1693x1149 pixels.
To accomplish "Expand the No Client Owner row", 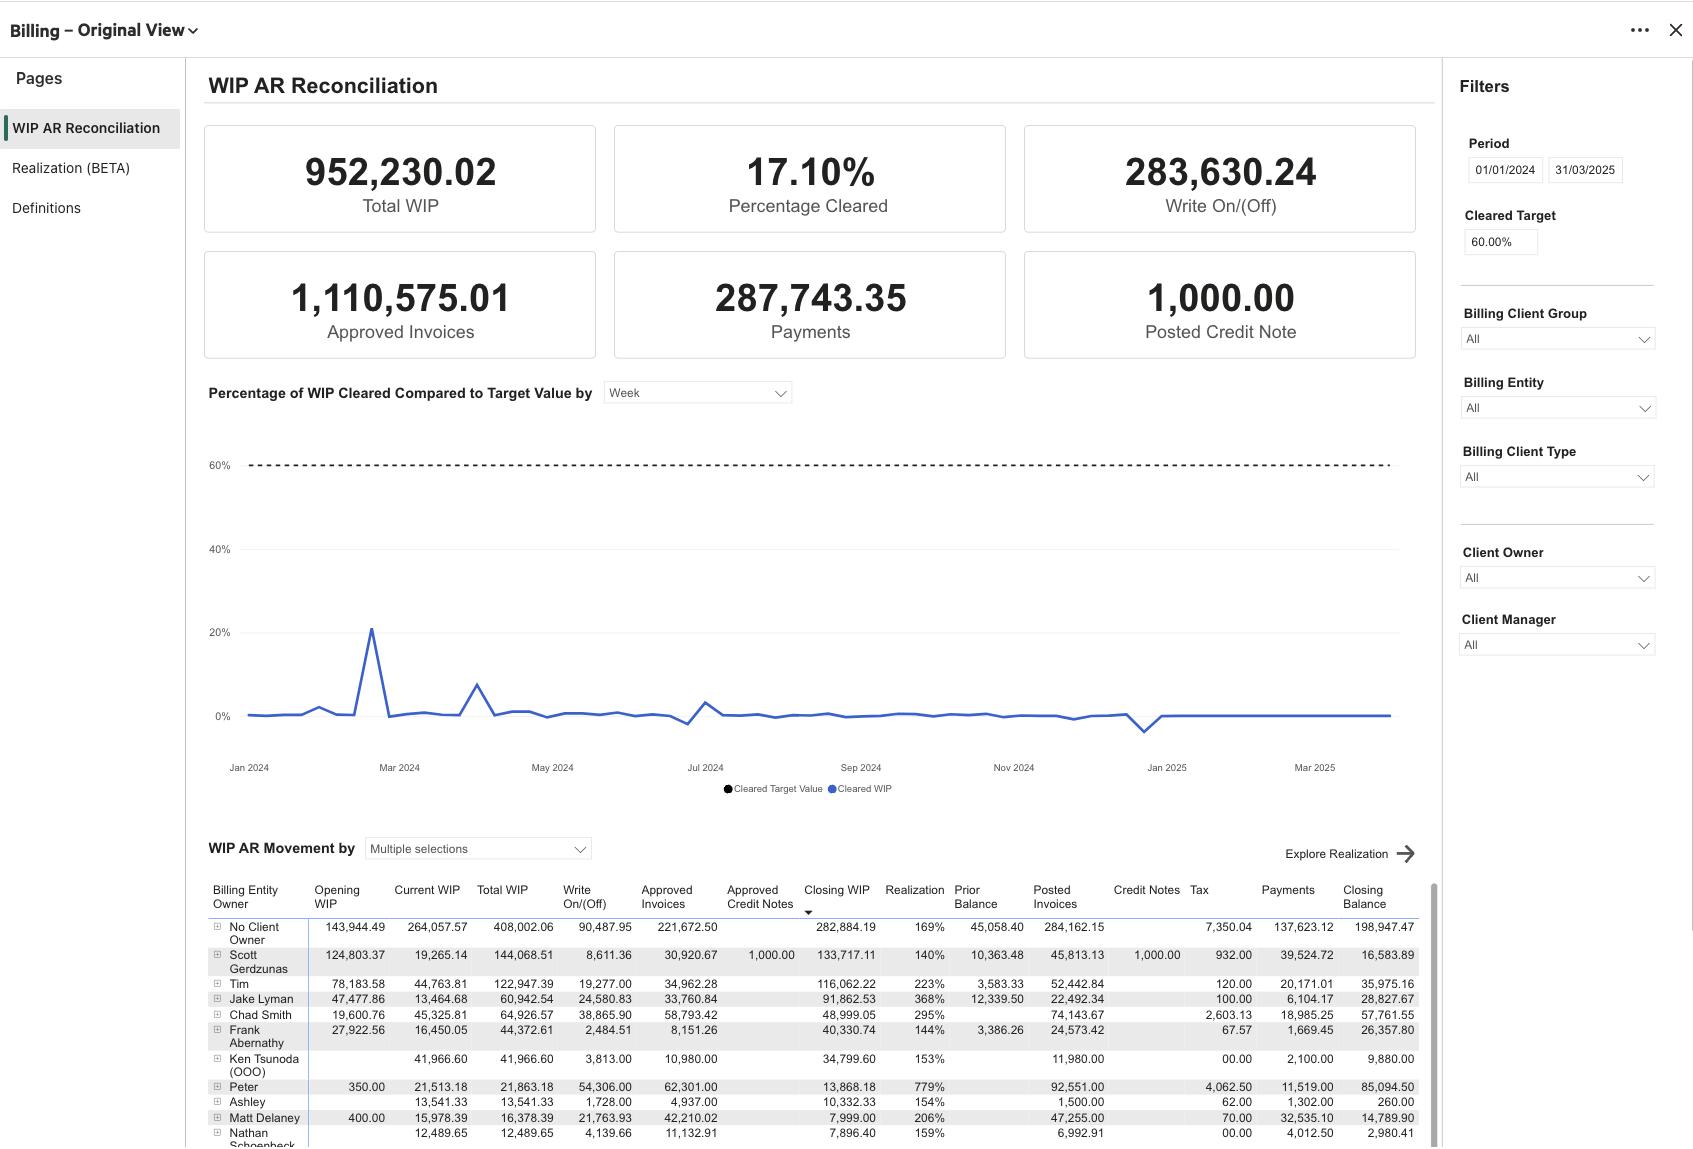I will point(218,927).
